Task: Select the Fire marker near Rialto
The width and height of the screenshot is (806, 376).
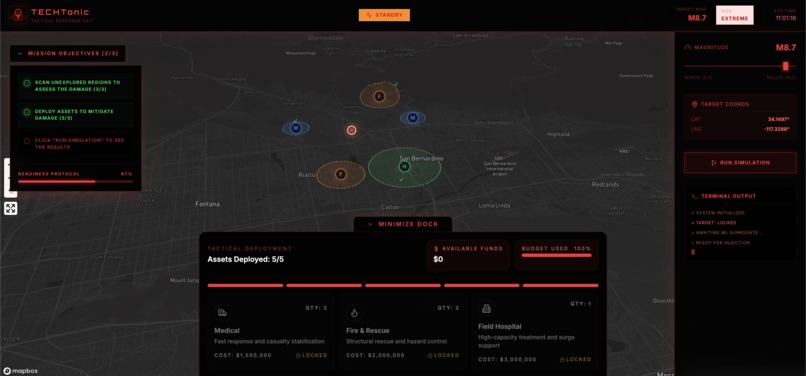Action: pos(340,174)
